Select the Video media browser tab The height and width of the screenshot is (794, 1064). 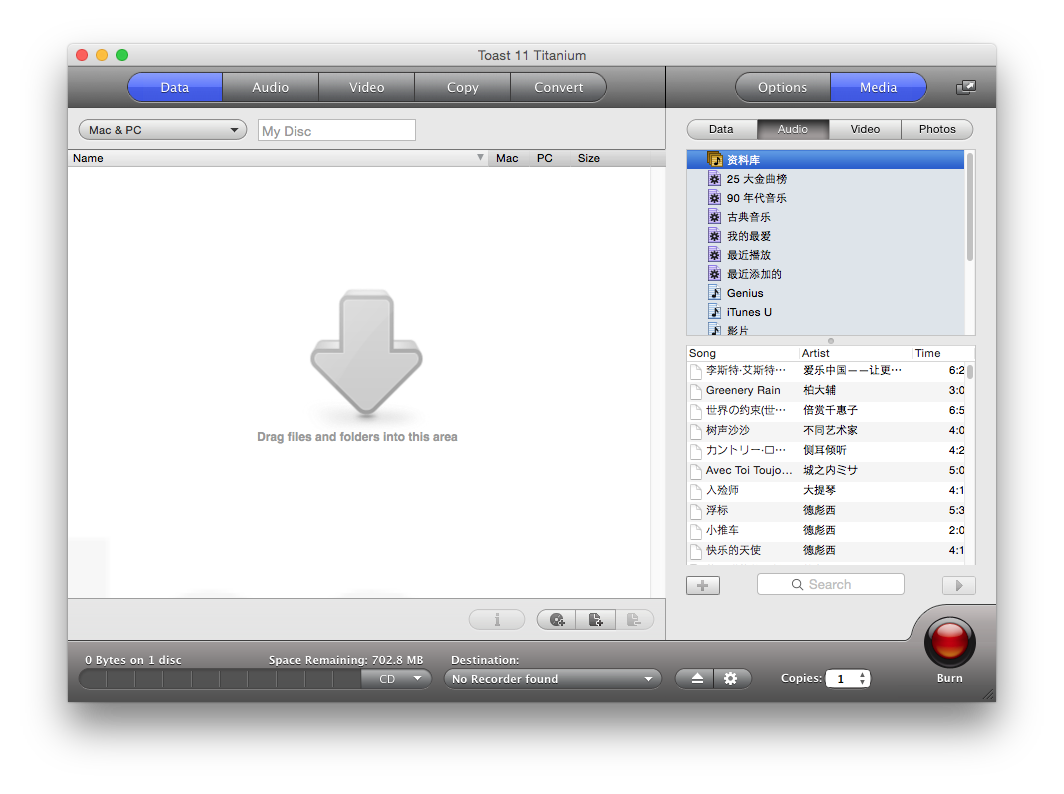click(x=865, y=129)
